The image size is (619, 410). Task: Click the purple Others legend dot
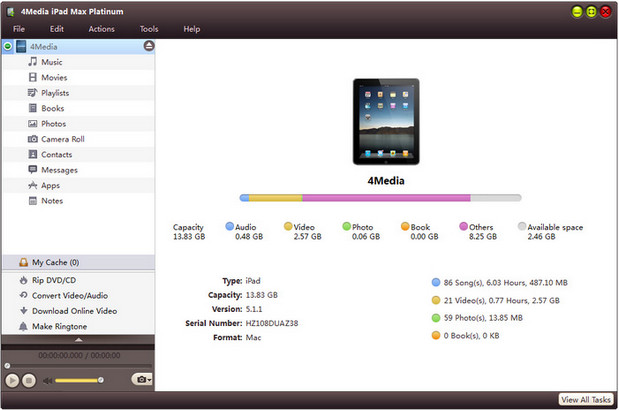[463, 226]
